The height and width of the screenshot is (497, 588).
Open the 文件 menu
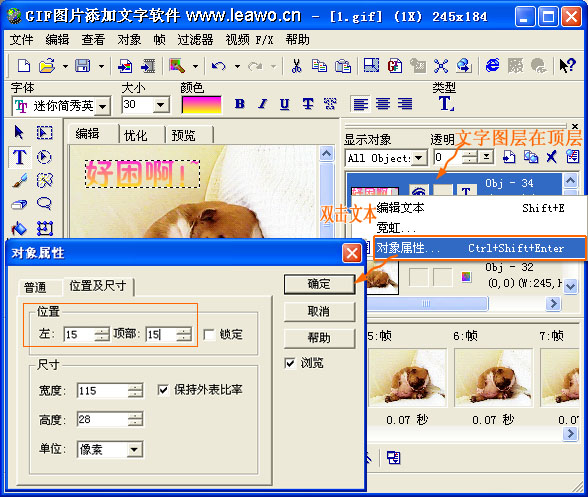coord(21,40)
